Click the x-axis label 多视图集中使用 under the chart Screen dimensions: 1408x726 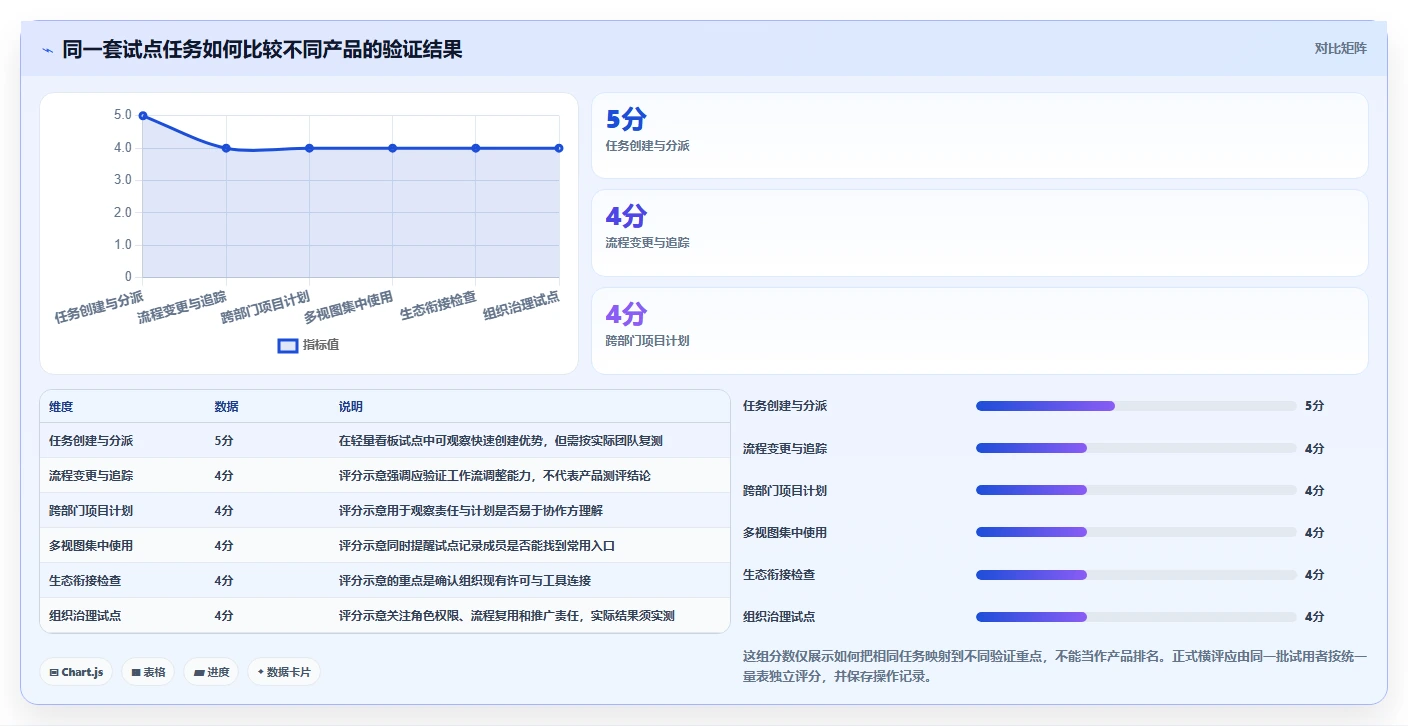[x=348, y=309]
